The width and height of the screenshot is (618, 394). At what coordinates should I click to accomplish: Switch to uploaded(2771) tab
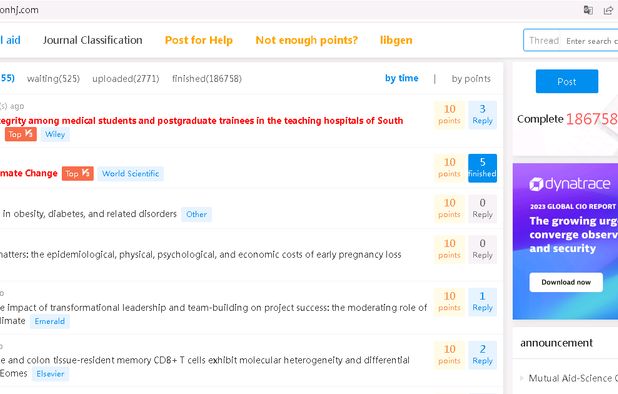pos(126,79)
